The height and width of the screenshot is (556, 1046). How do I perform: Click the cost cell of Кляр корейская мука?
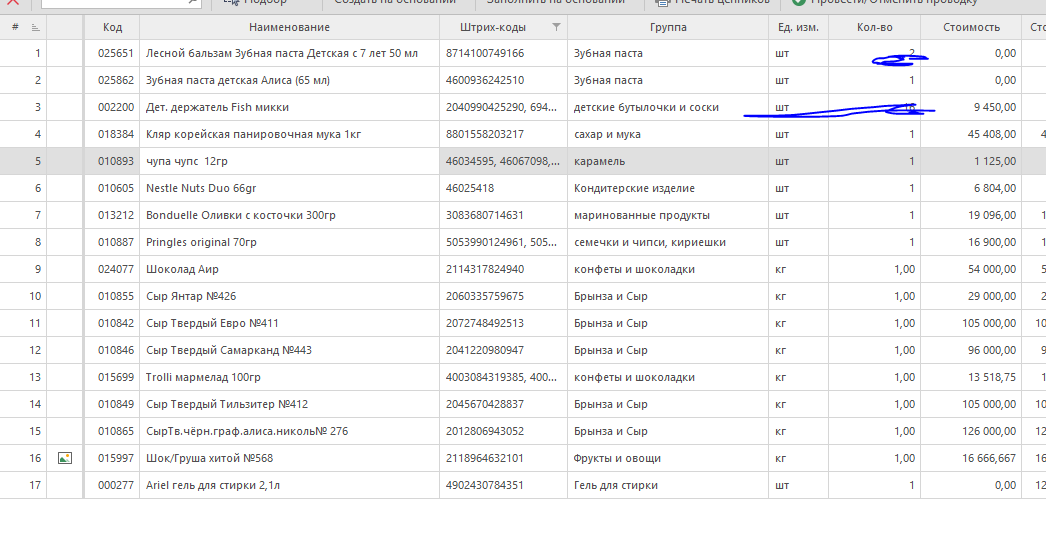(x=970, y=134)
